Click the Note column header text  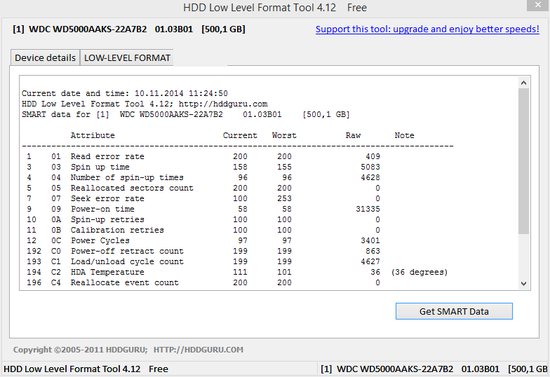pyautogui.click(x=404, y=135)
